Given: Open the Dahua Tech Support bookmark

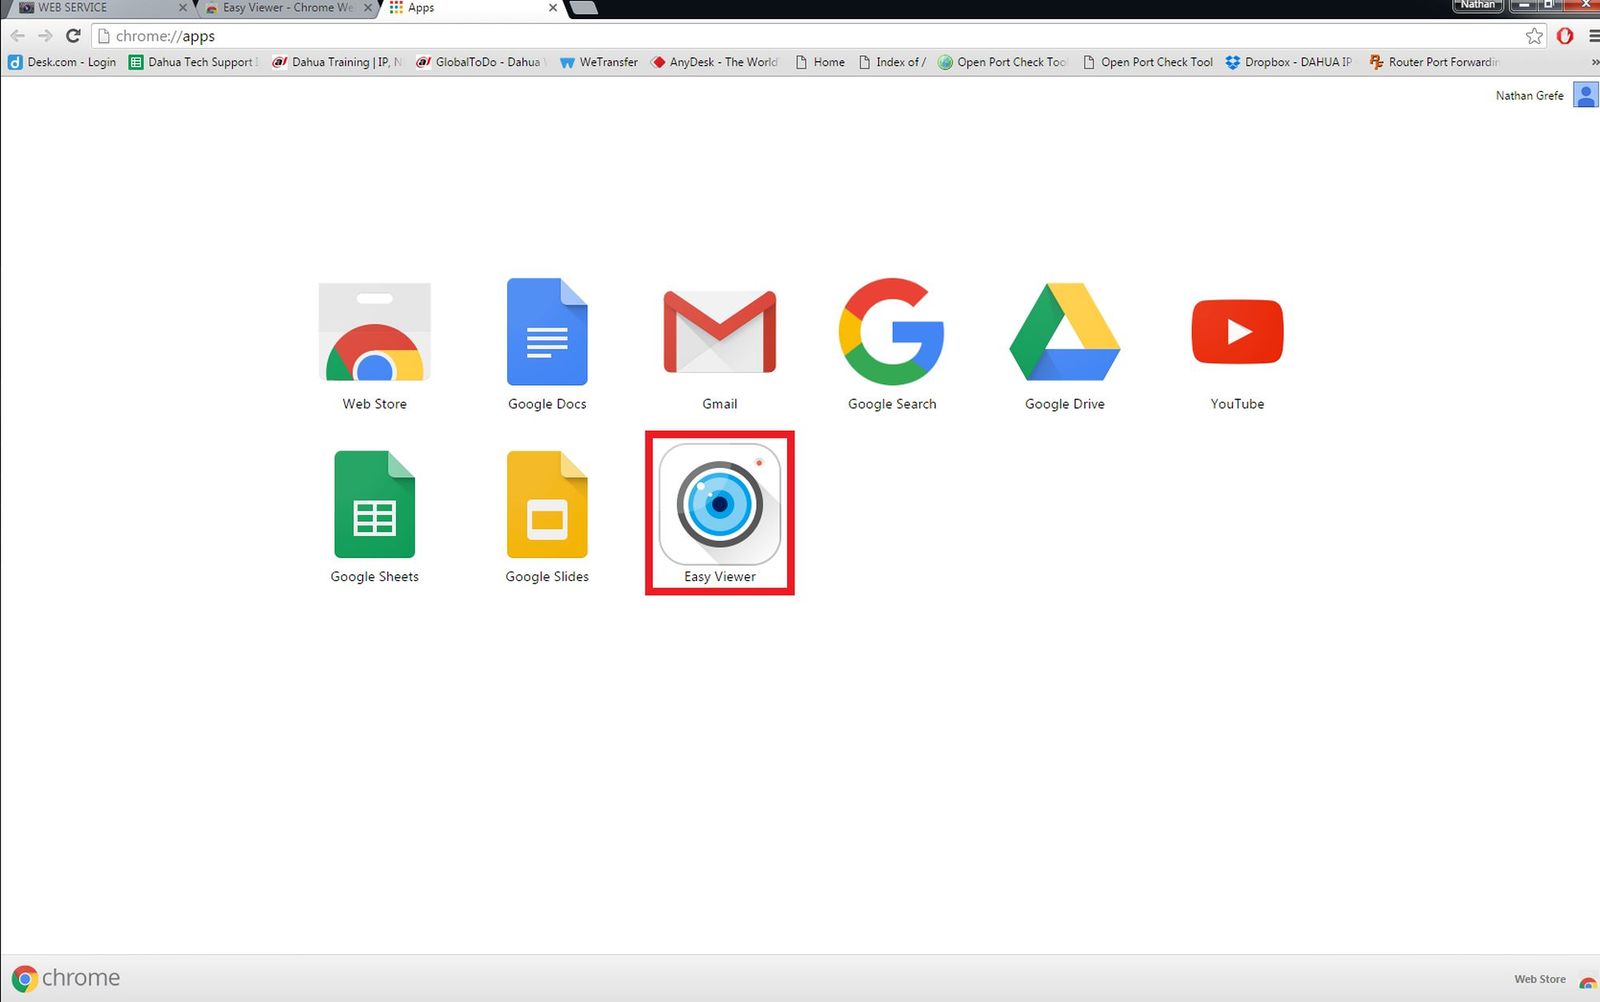Looking at the screenshot, I should [194, 62].
